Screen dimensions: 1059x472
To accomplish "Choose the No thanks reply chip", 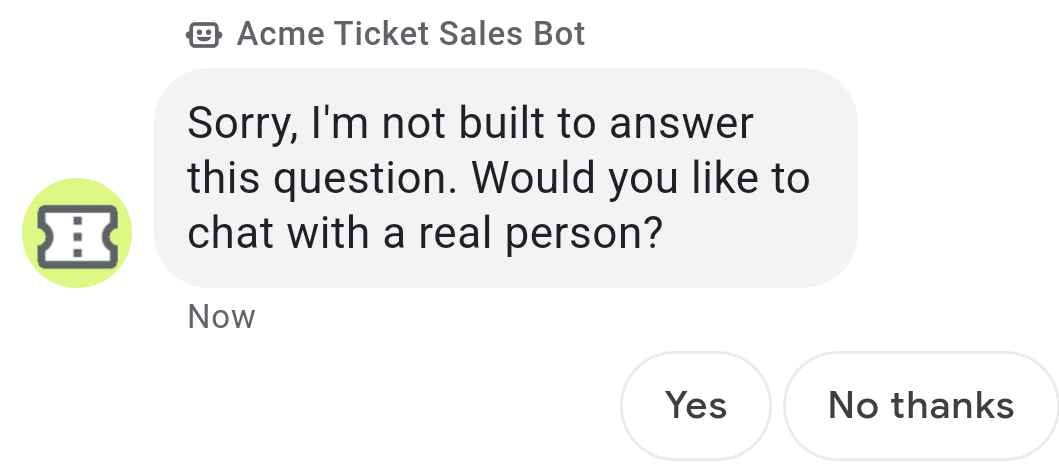I will tap(921, 406).
